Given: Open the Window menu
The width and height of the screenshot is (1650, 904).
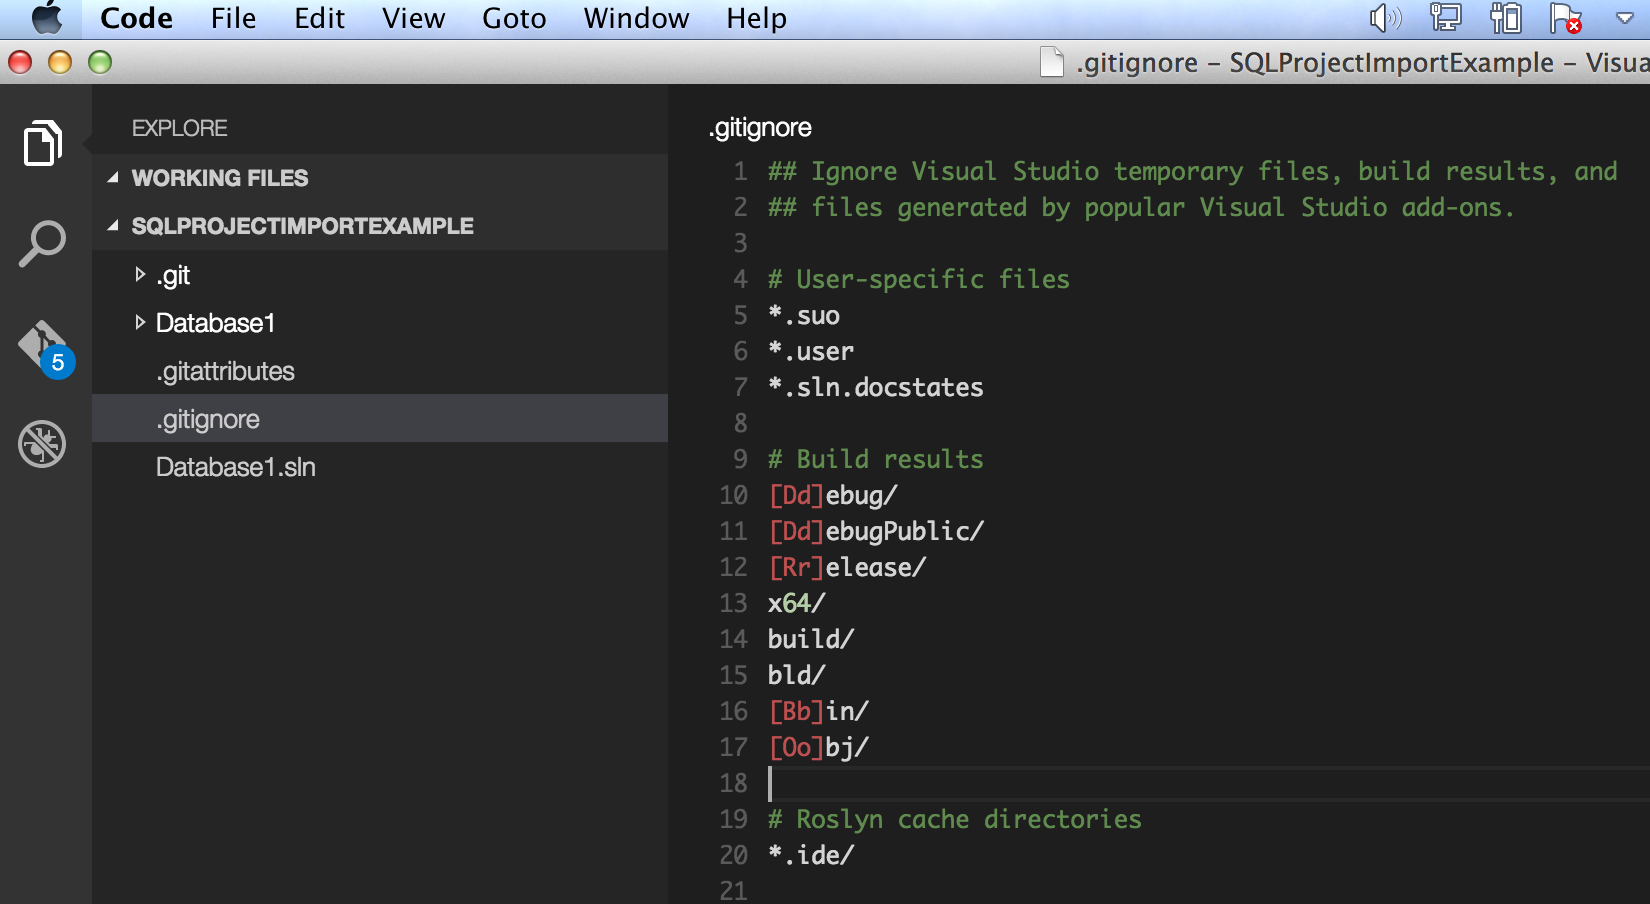Looking at the screenshot, I should click(636, 18).
